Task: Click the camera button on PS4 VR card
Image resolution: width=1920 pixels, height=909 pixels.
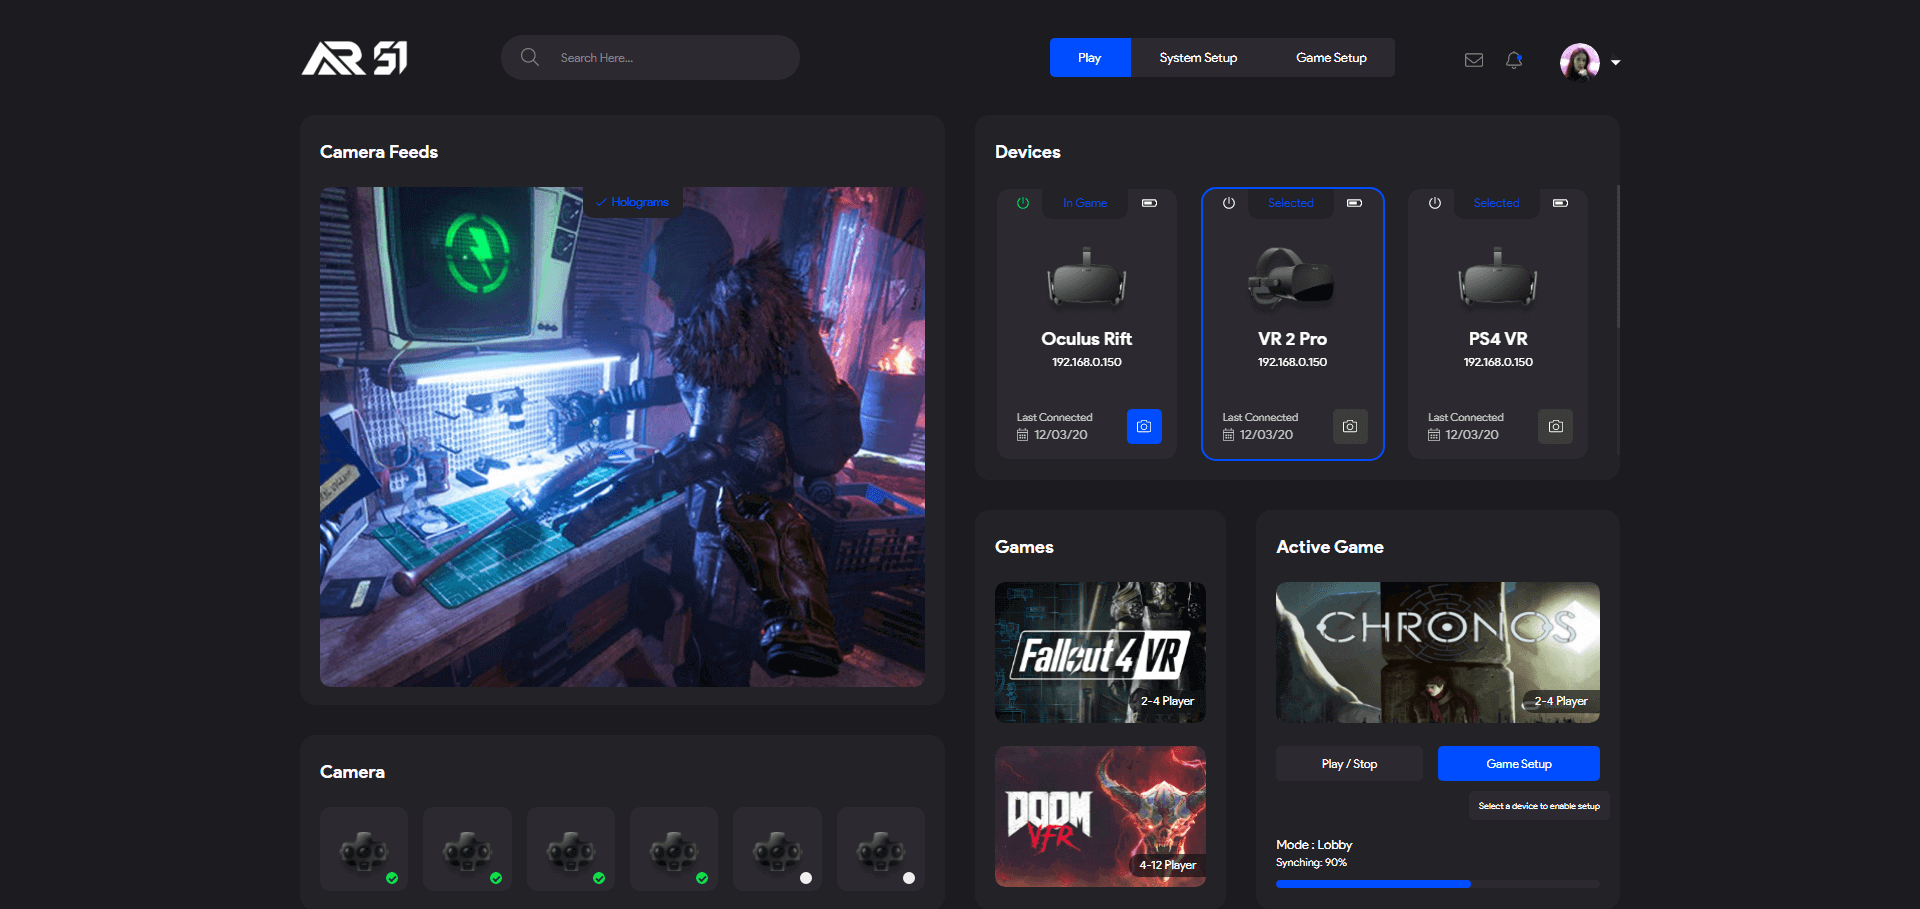Action: click(x=1556, y=426)
